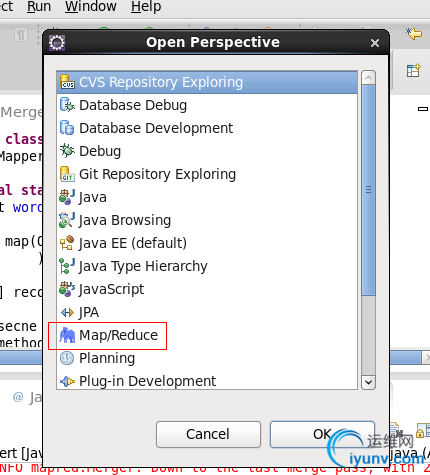
Task: Click the yellow back-arrow toolbar icon in Eclipse
Action: (x=414, y=34)
